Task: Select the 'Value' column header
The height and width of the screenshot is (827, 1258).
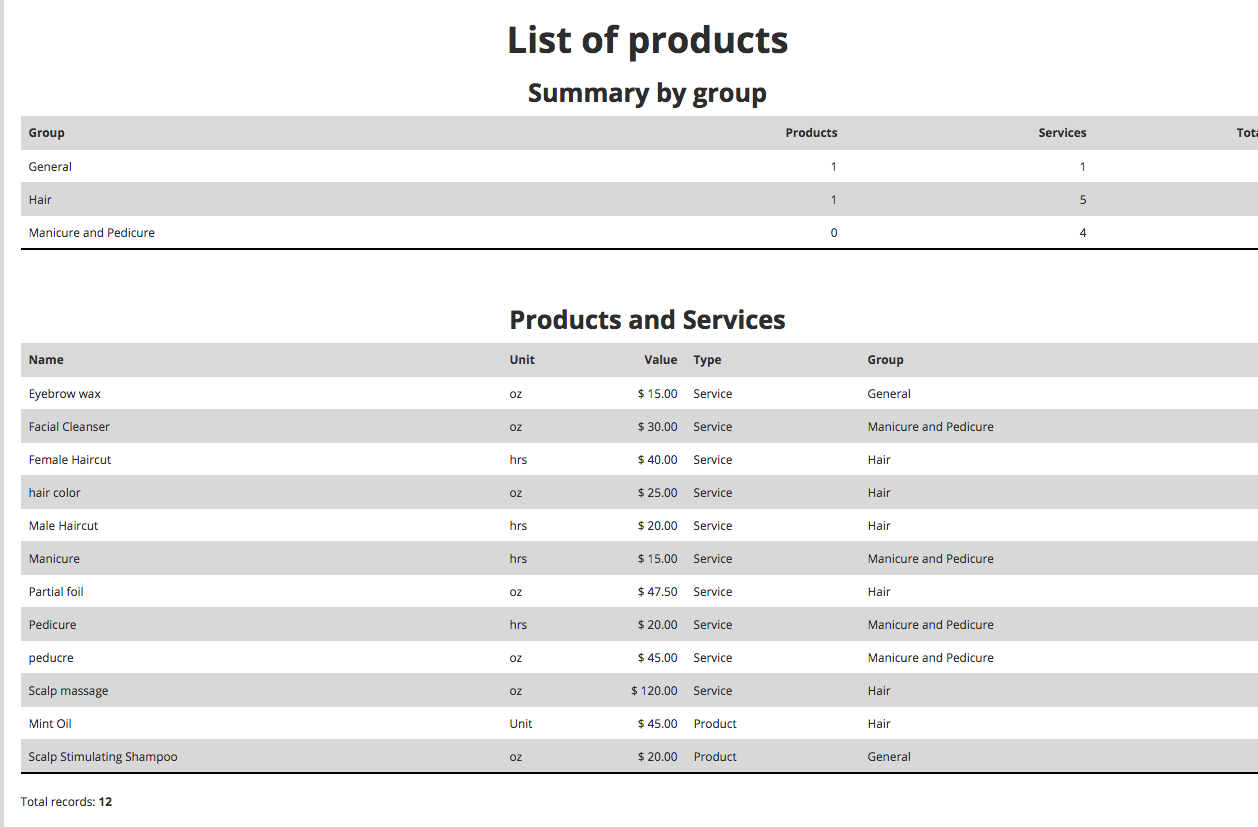Action: pos(661,360)
